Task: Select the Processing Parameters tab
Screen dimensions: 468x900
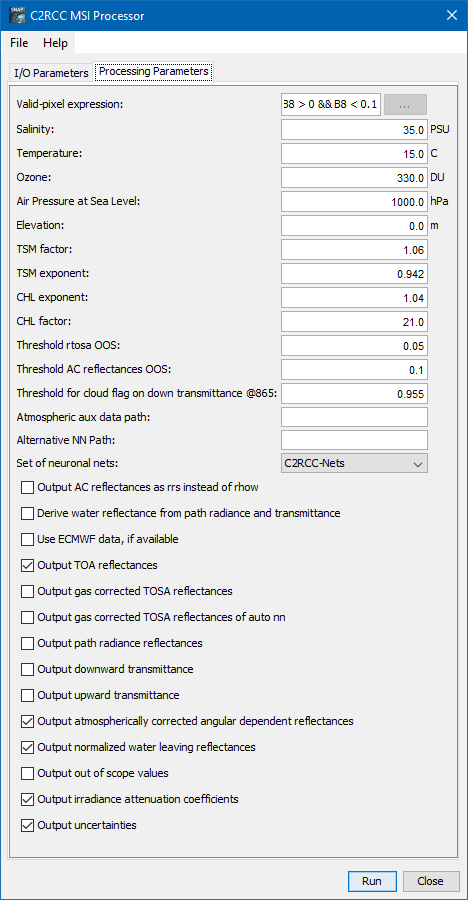Action: coord(153,72)
